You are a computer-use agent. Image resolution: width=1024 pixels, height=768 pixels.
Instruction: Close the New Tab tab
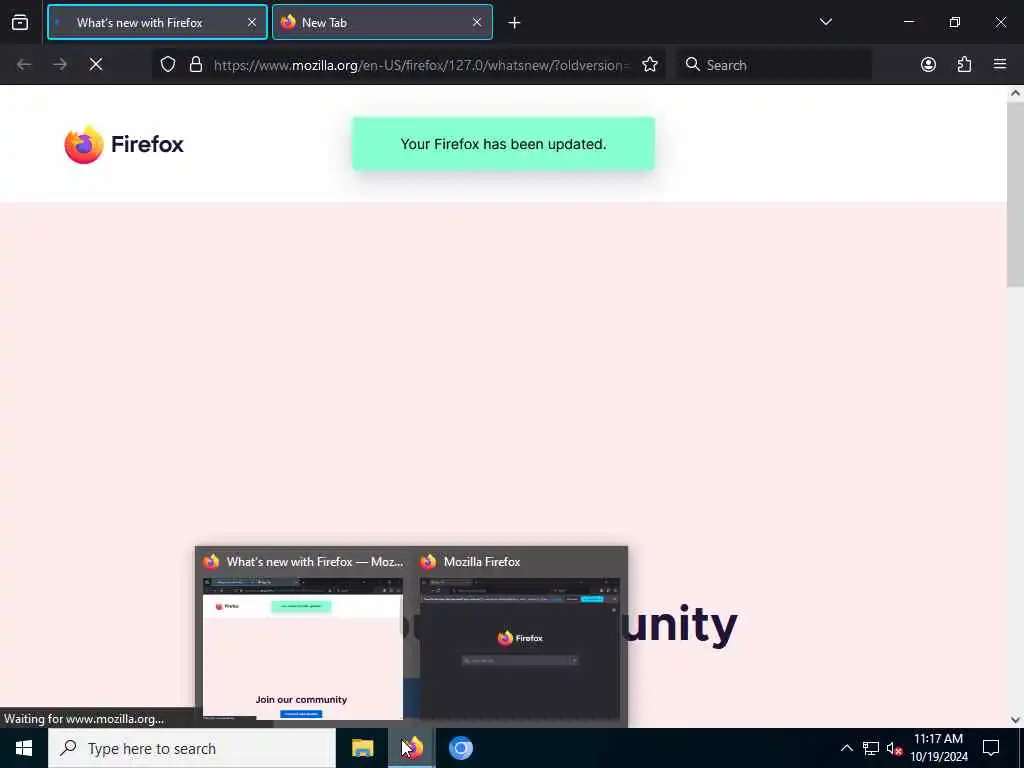[477, 23]
